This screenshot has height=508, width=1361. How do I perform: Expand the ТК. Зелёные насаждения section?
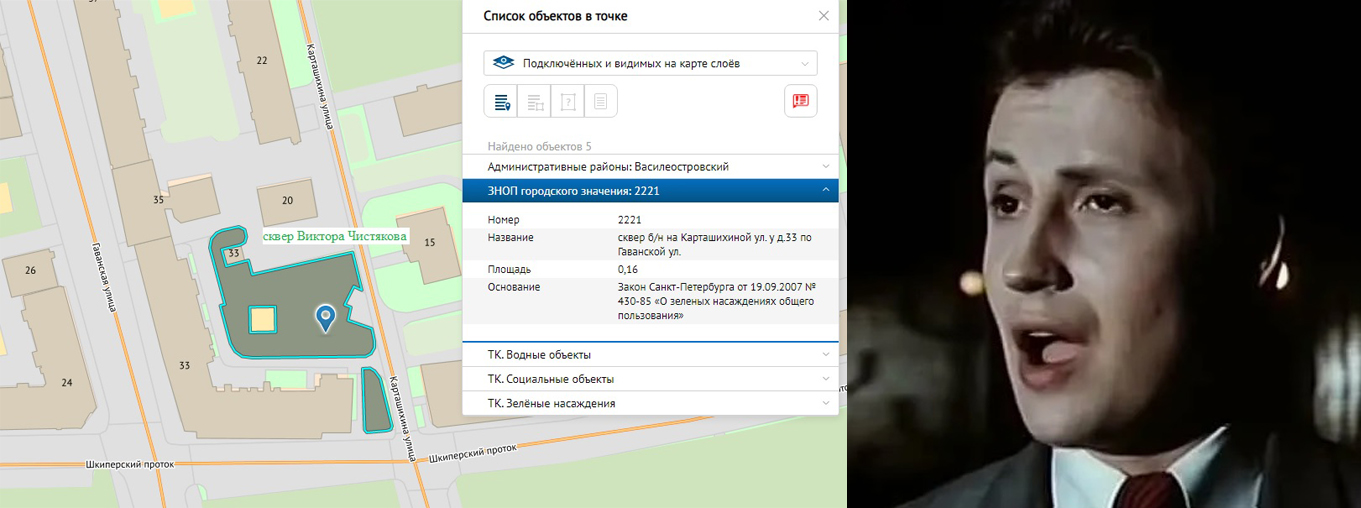[650, 403]
